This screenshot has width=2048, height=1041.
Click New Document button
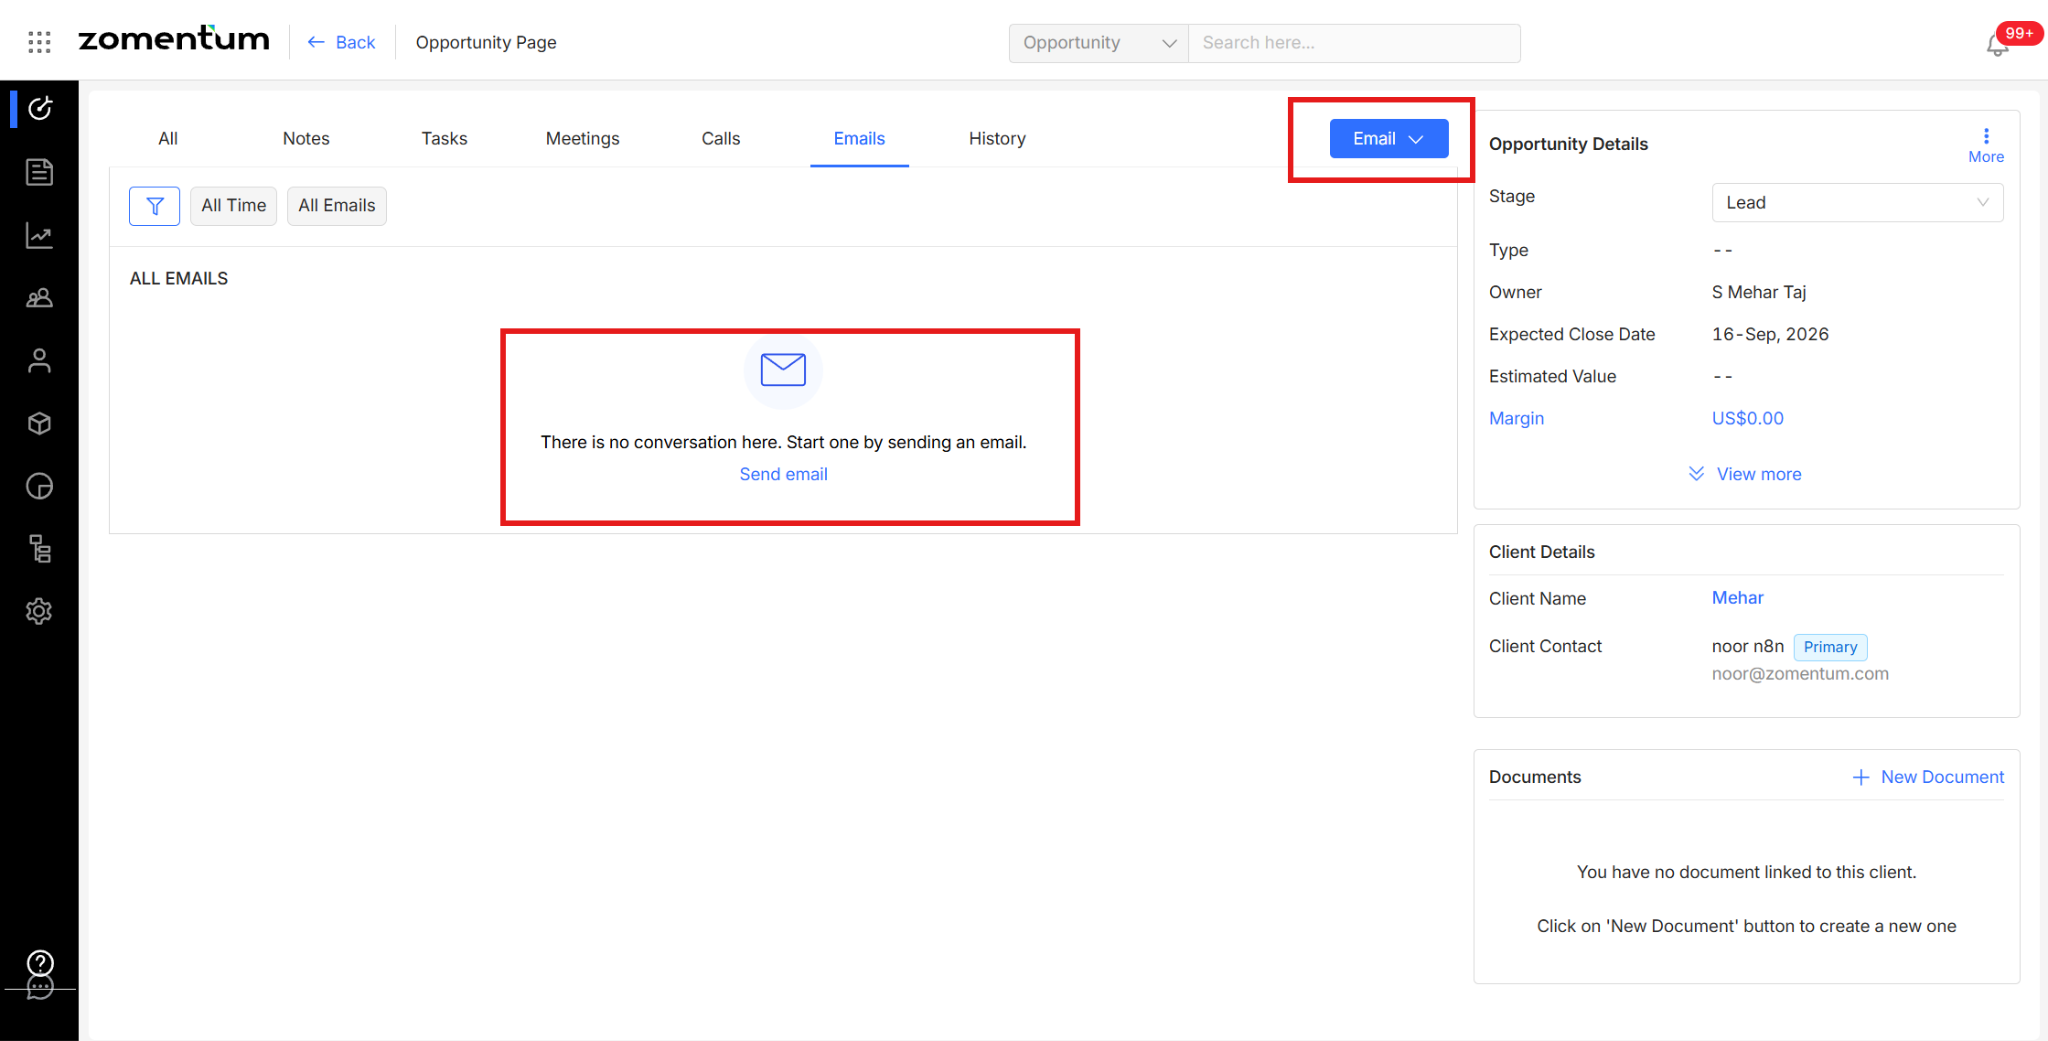tap(1928, 777)
